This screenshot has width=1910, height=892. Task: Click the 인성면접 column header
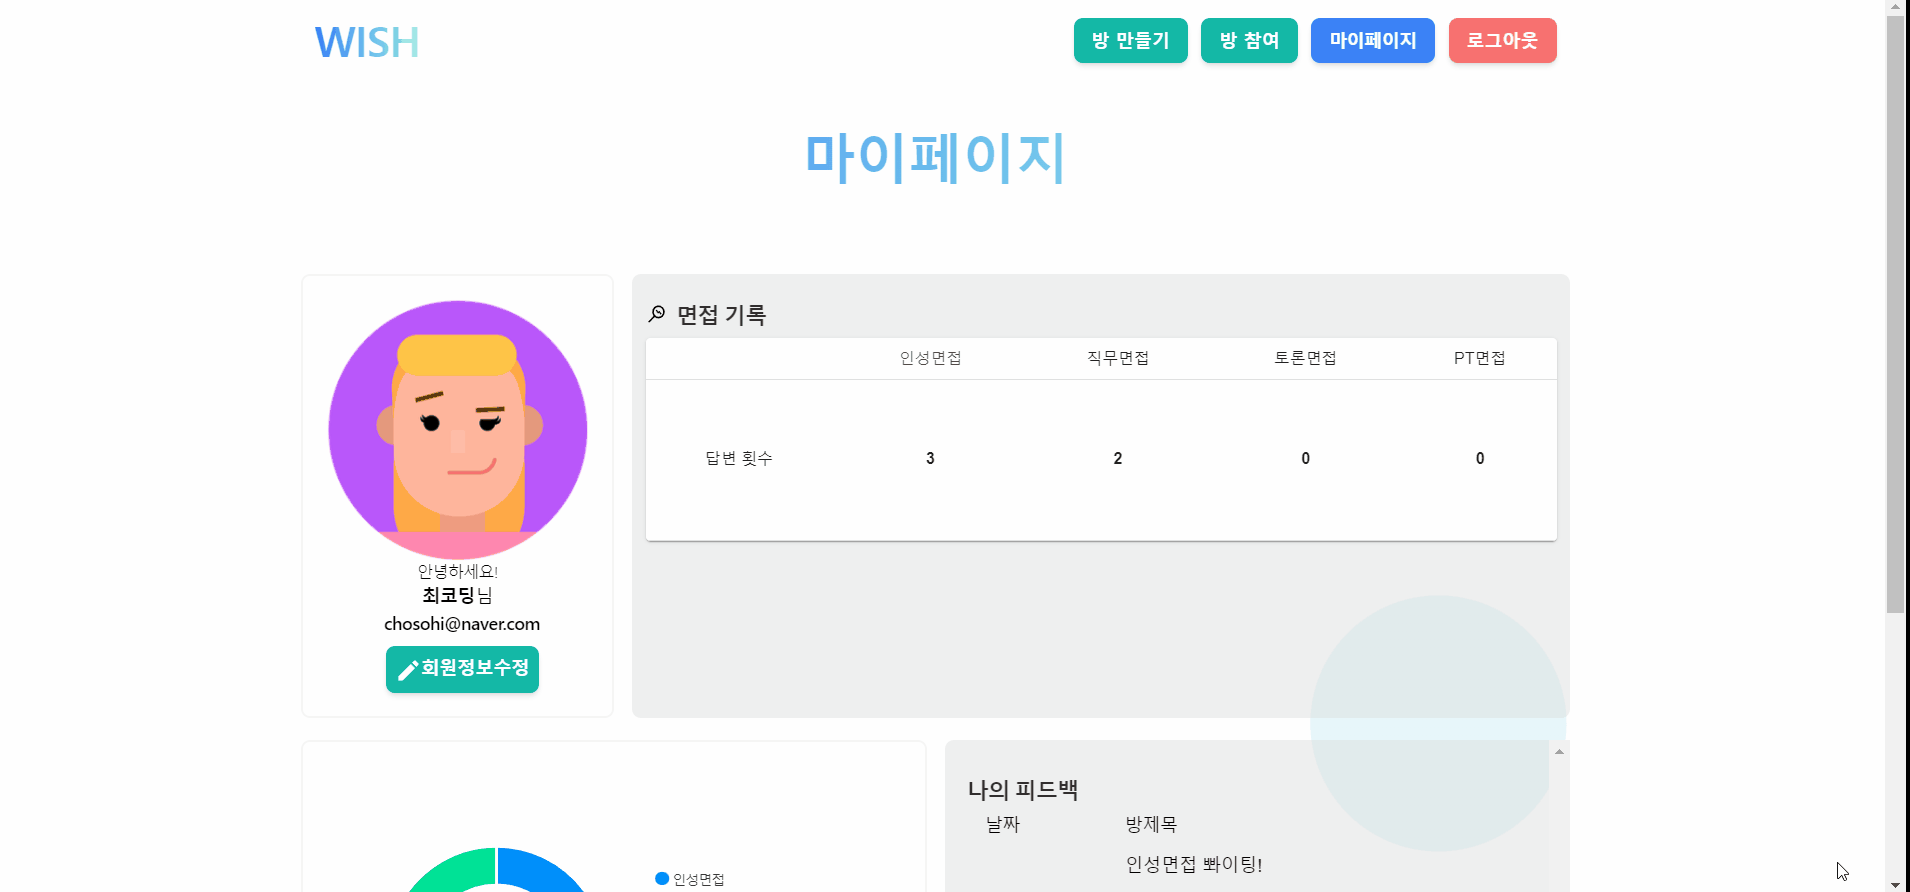click(930, 358)
